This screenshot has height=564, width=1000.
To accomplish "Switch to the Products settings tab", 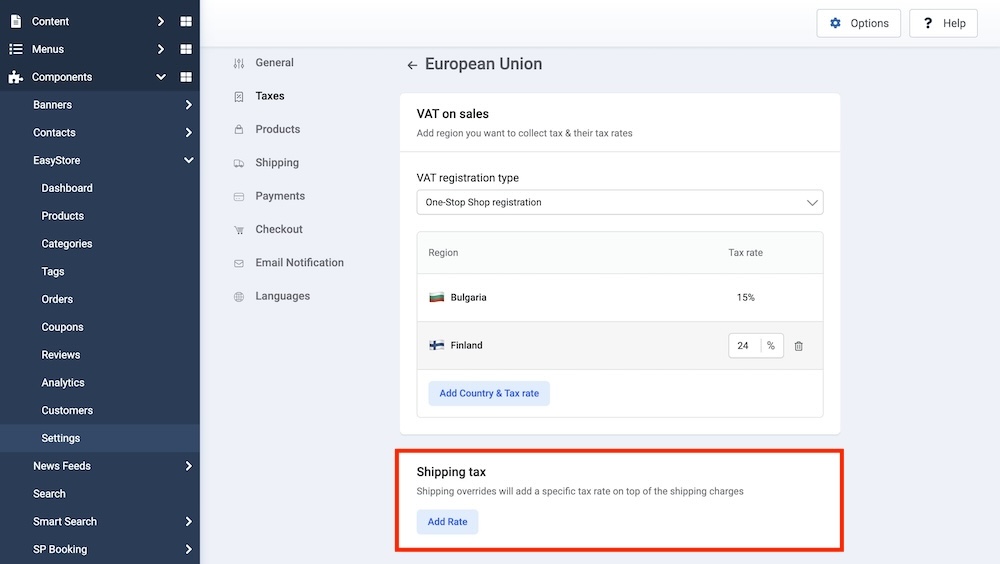I will 277,129.
